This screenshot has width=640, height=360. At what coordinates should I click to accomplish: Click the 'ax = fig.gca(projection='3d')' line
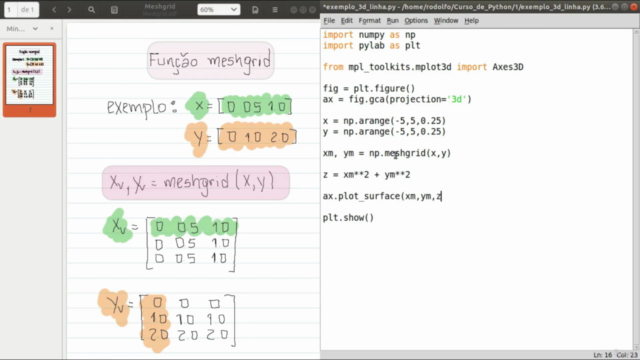pos(397,99)
